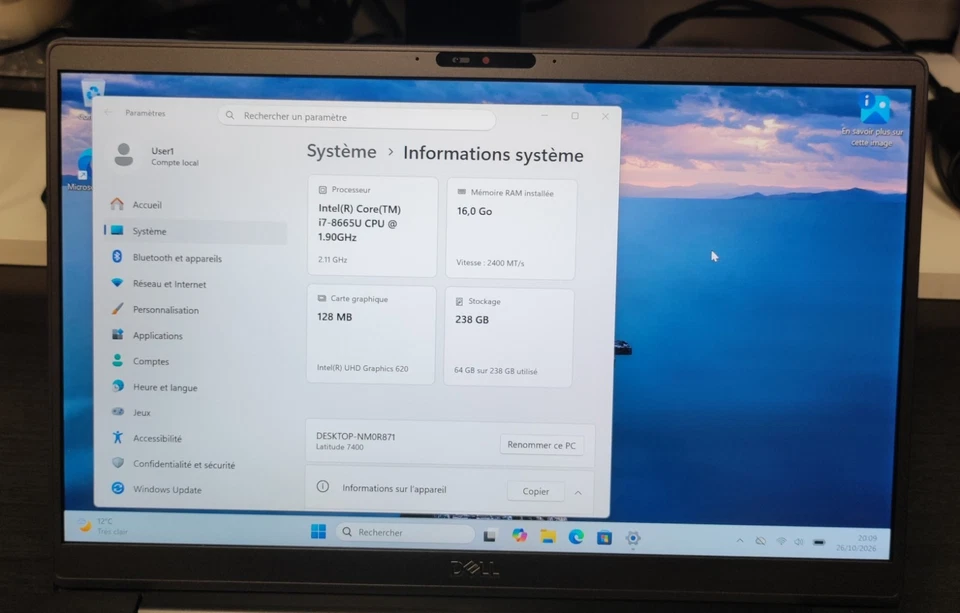Collapse the Informations sur l'appareil section
This screenshot has width=960, height=613.
point(578,492)
